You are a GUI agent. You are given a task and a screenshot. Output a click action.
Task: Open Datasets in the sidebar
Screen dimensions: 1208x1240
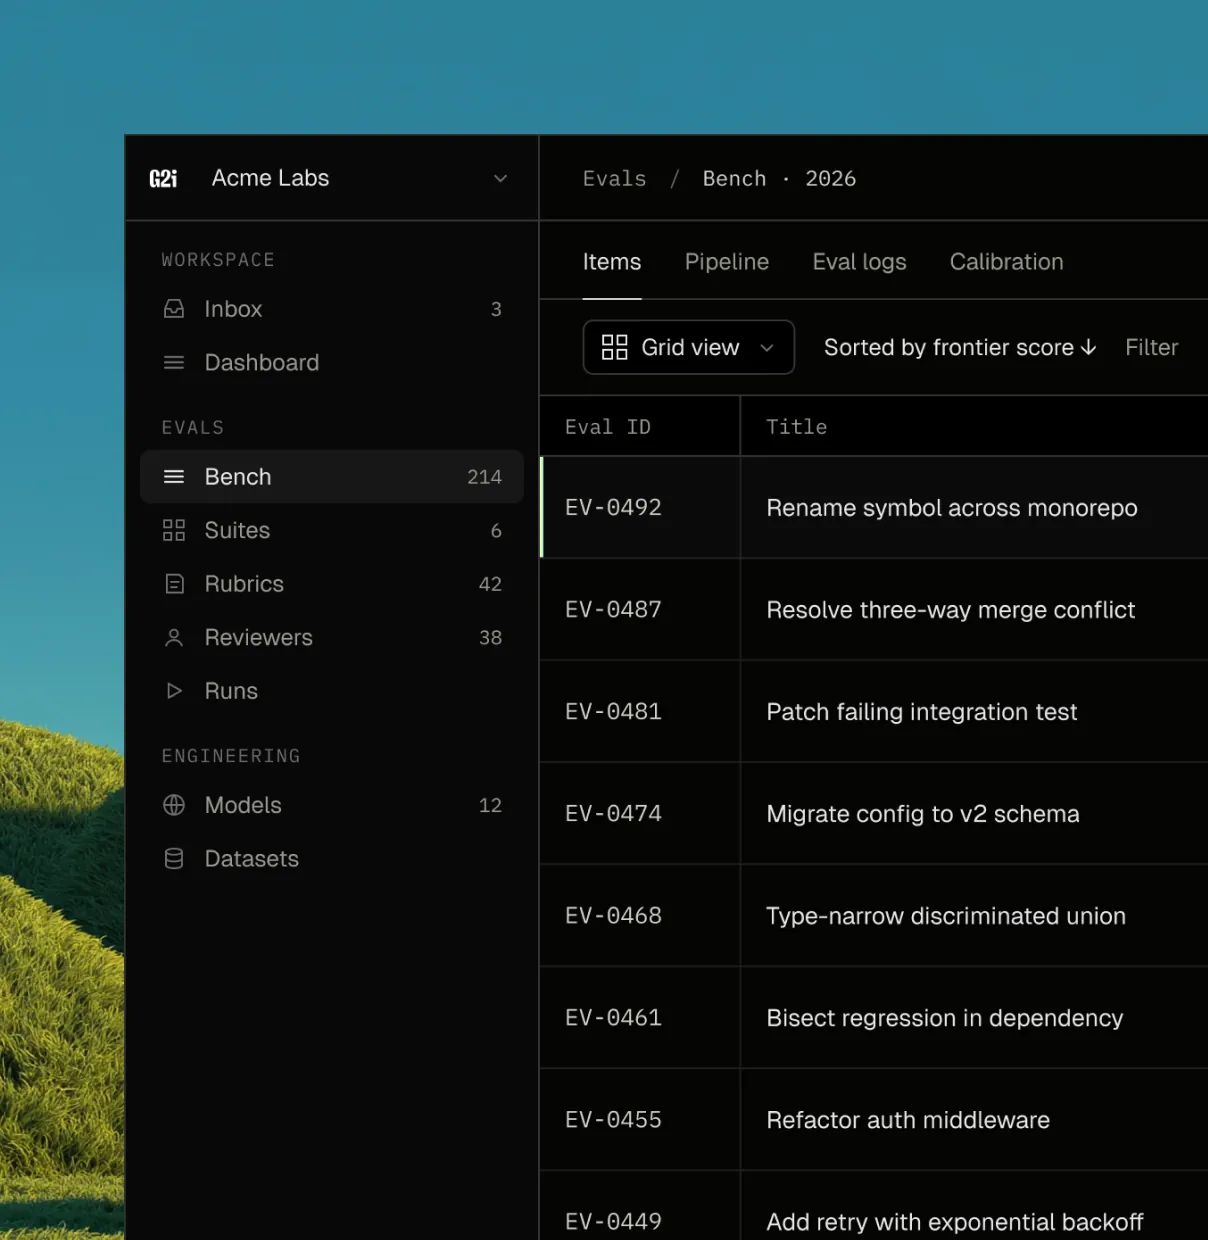pos(332,859)
